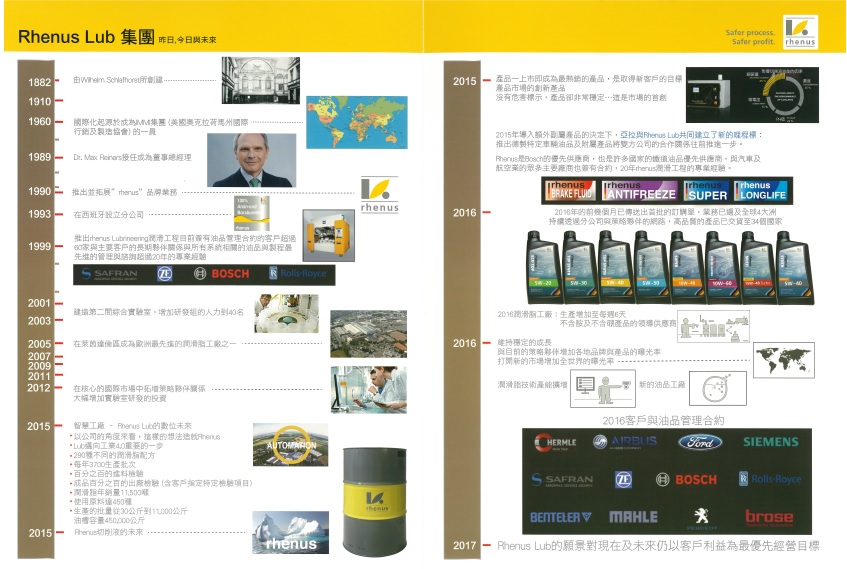847x569 pixels.
Task: Open the iceberg rhenus image
Action: [x=291, y=532]
